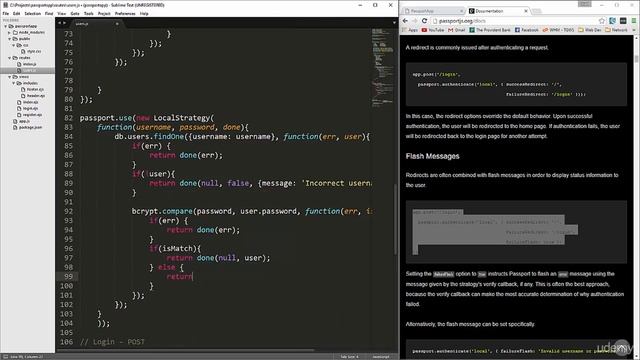Change JavaScript syntax in status bar
This screenshot has height=360, width=640.
pos(381,357)
